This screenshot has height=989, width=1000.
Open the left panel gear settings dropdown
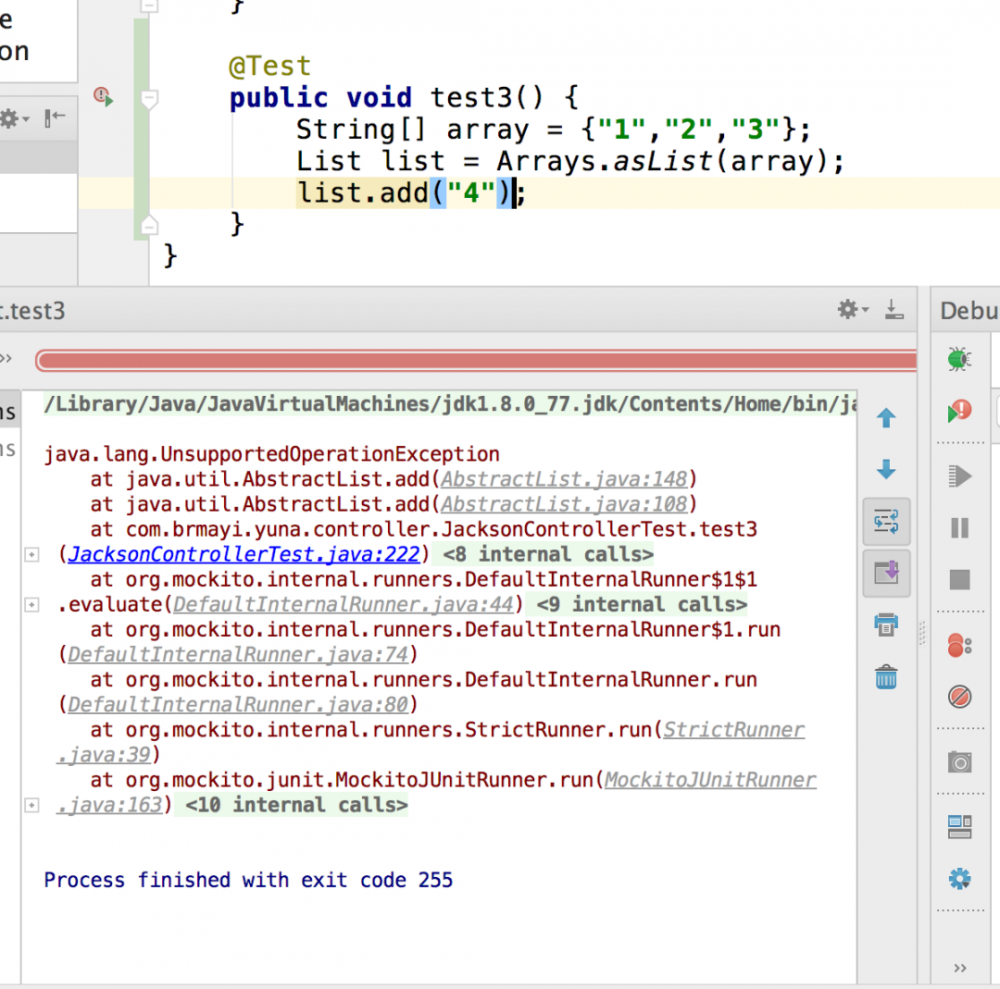pos(14,119)
